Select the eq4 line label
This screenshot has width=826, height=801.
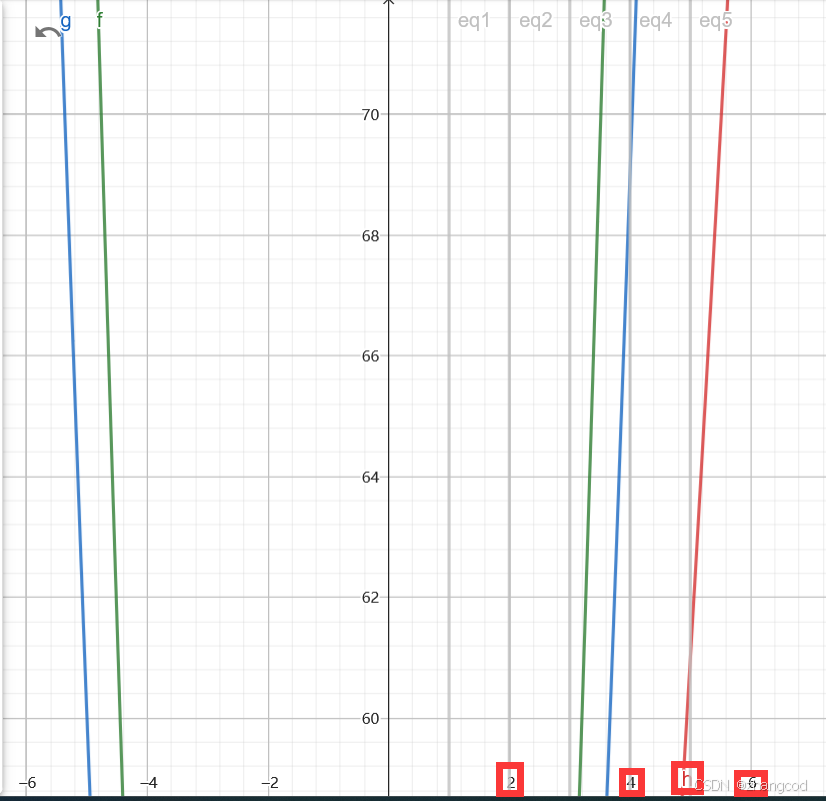656,21
